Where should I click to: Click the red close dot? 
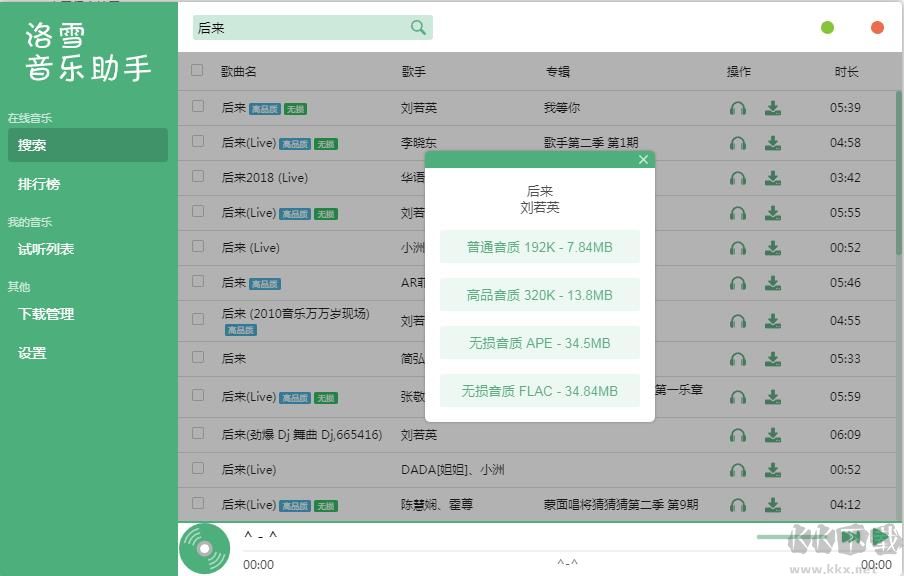(x=877, y=28)
